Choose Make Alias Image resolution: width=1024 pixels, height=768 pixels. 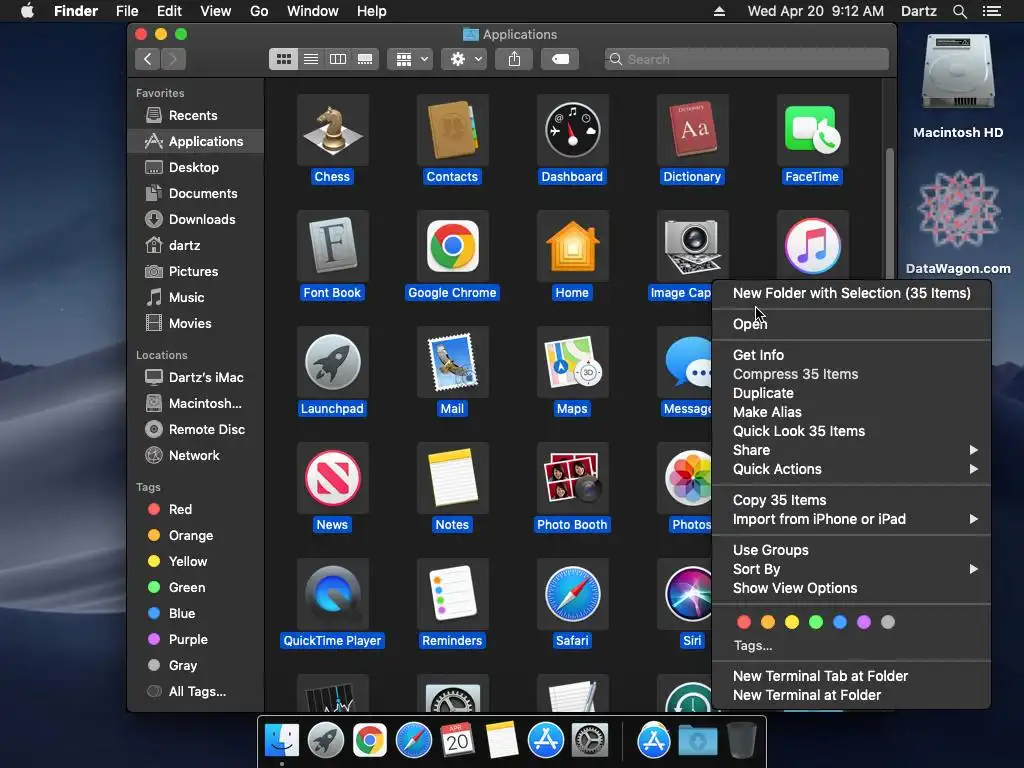pos(852,412)
